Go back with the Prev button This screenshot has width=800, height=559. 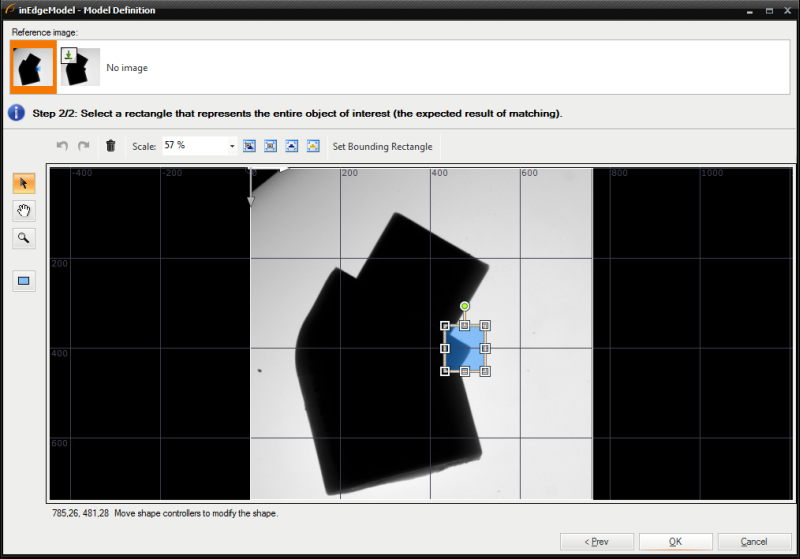pos(597,541)
